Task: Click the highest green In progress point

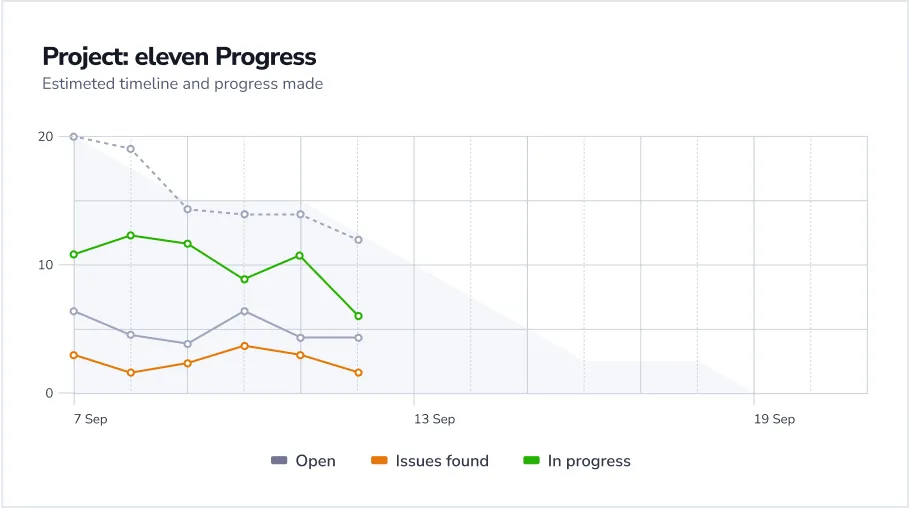Action: (131, 235)
